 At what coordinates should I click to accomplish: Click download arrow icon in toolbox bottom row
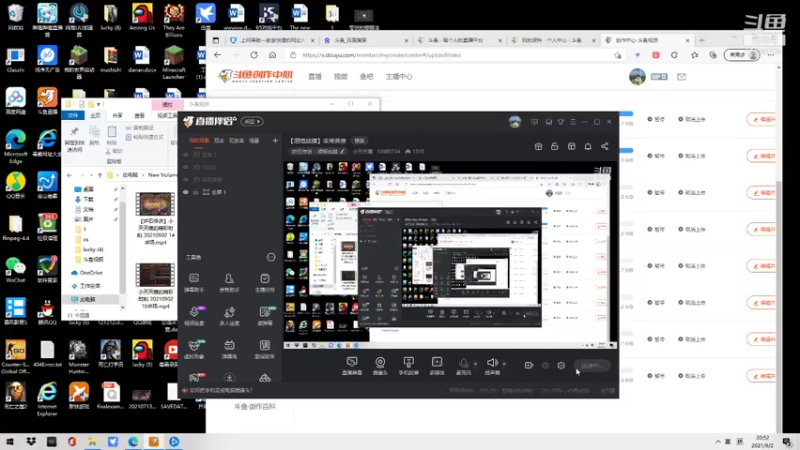click(229, 378)
